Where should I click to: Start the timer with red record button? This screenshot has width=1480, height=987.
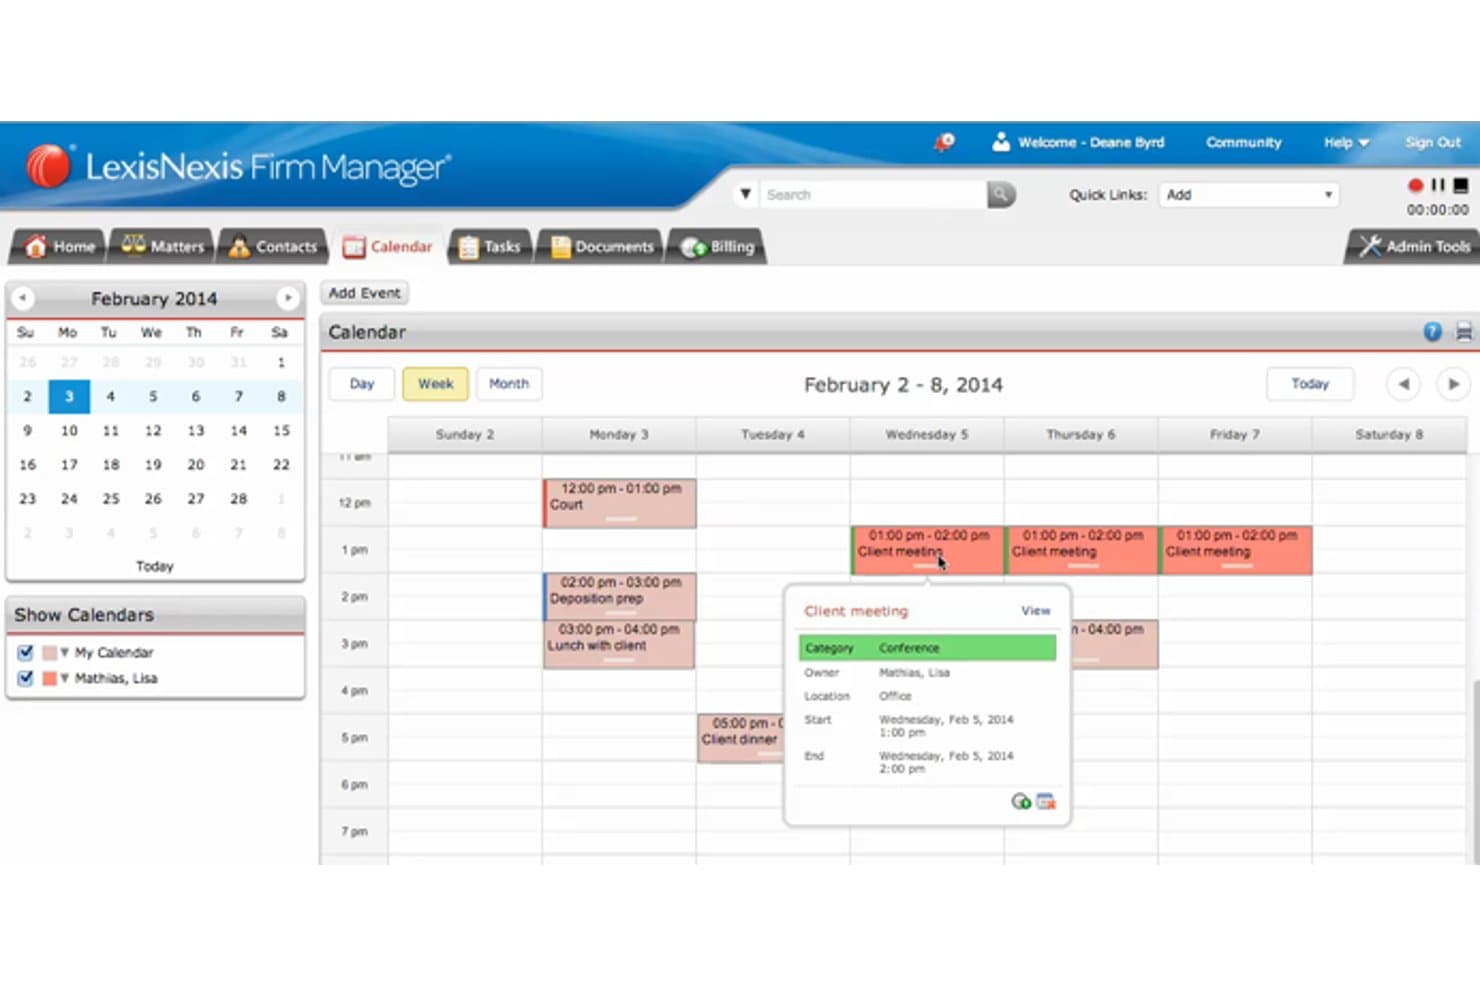click(1415, 185)
